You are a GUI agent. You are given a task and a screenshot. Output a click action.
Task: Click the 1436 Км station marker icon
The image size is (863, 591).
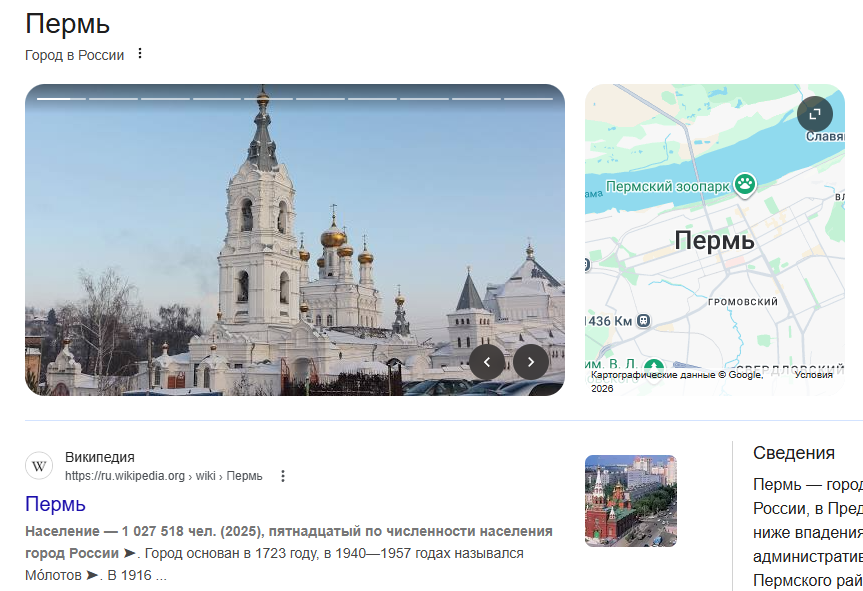(644, 321)
